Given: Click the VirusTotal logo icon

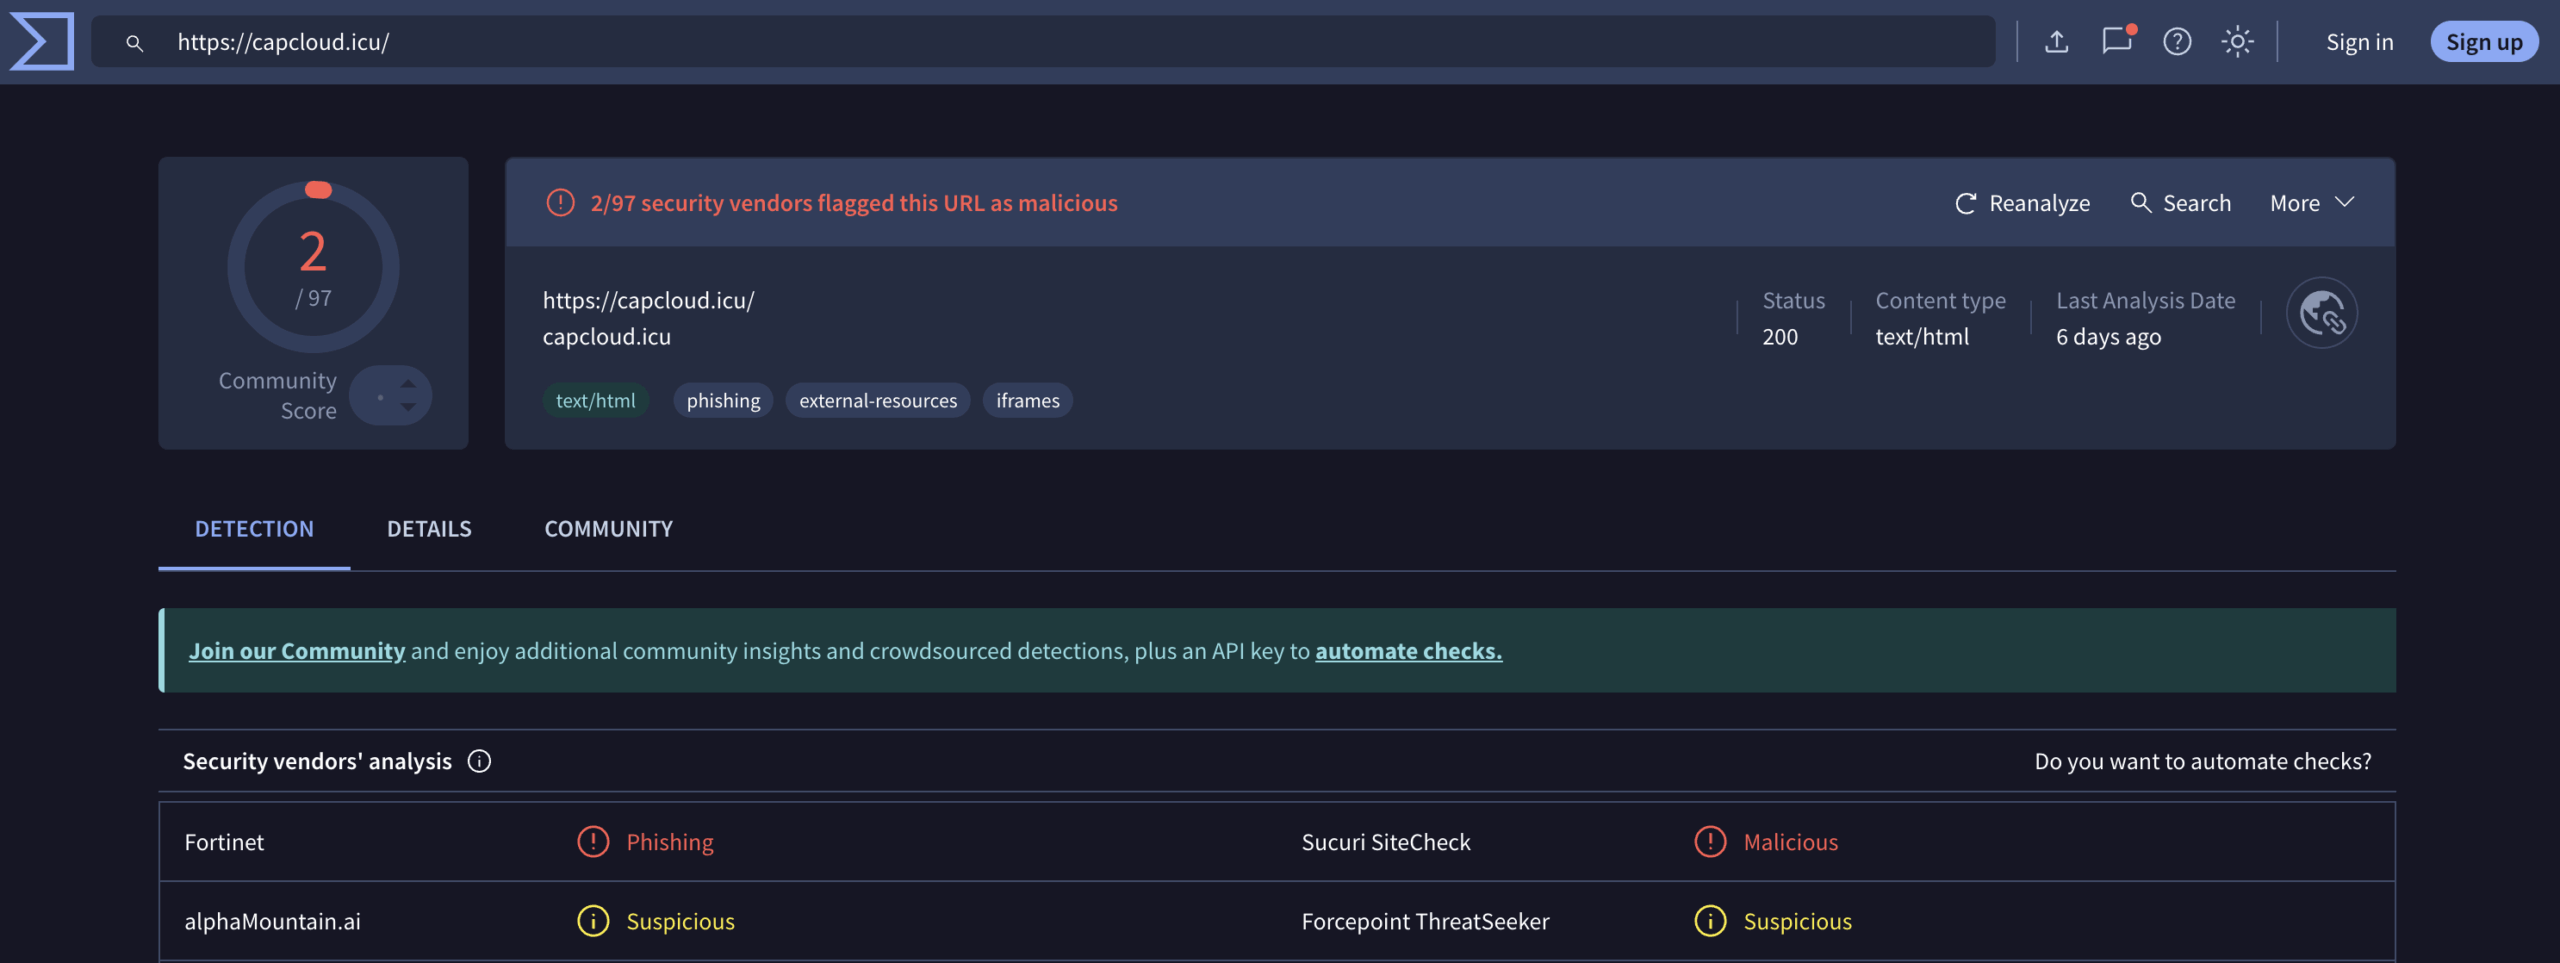Looking at the screenshot, I should click(x=42, y=41).
